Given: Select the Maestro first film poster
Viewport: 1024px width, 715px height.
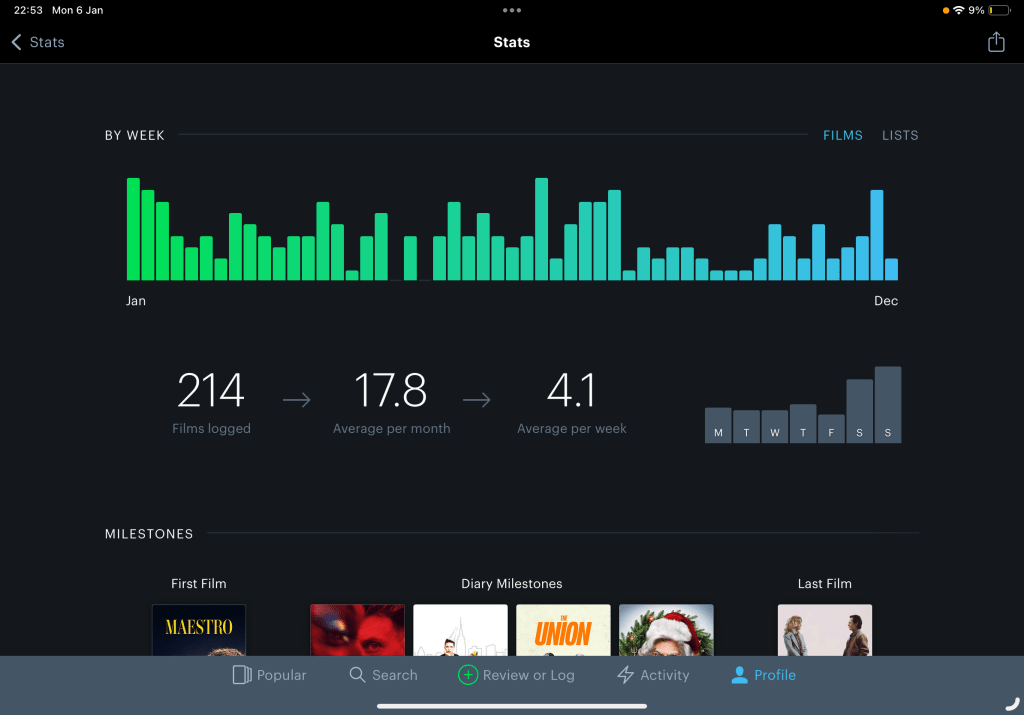Looking at the screenshot, I should 198,629.
